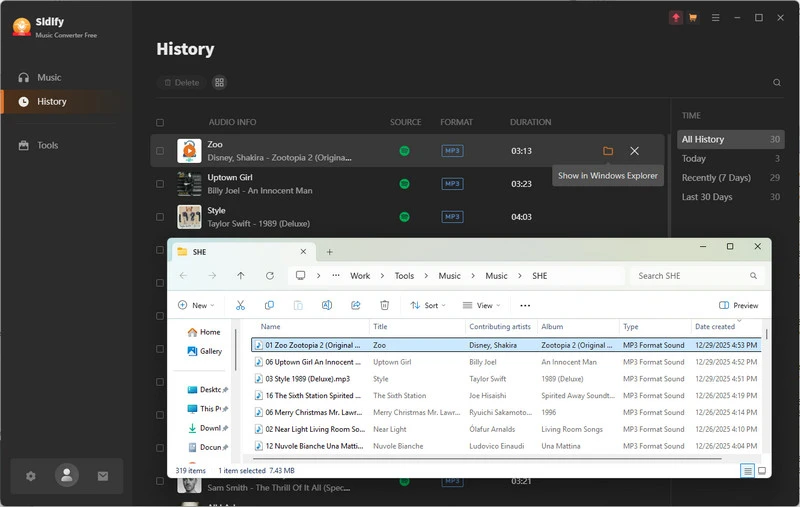
Task: Click the Search SHE input field
Action: click(x=697, y=275)
